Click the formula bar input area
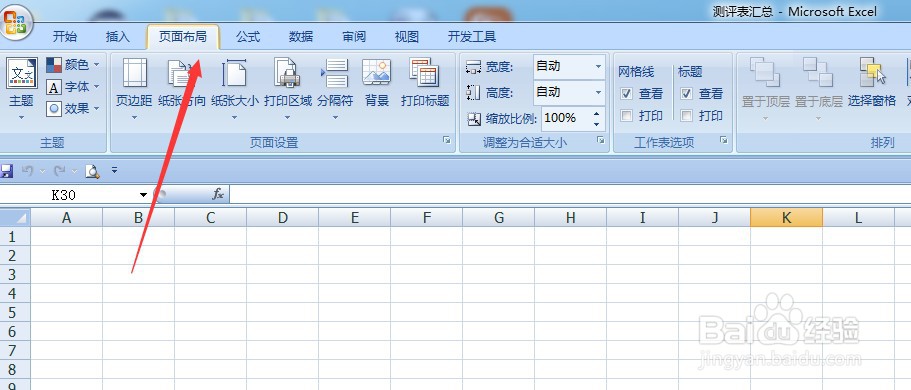This screenshot has height=390, width=911. (x=570, y=194)
